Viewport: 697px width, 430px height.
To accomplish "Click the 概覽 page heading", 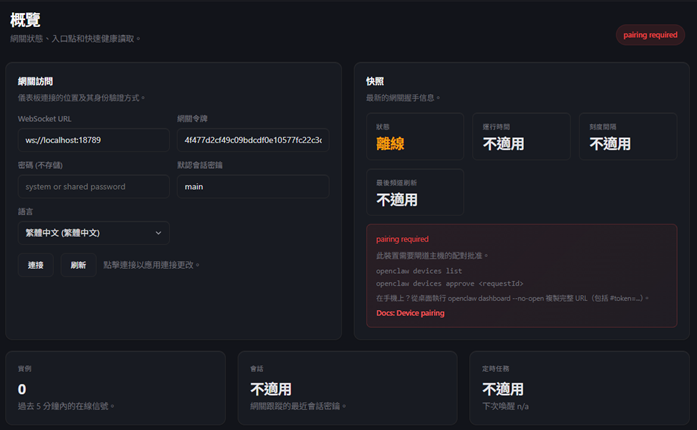I will pyautogui.click(x=26, y=19).
